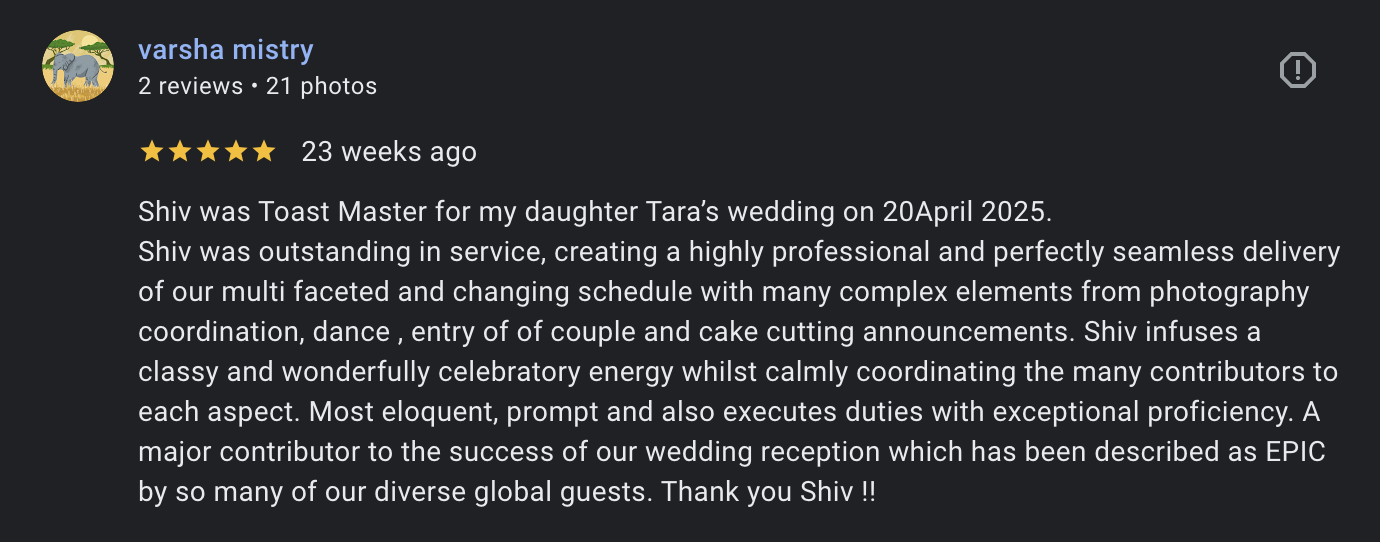1380x542 pixels.
Task: Click "Thank you Shiv !!" closing text
Action: pyautogui.click(x=768, y=493)
